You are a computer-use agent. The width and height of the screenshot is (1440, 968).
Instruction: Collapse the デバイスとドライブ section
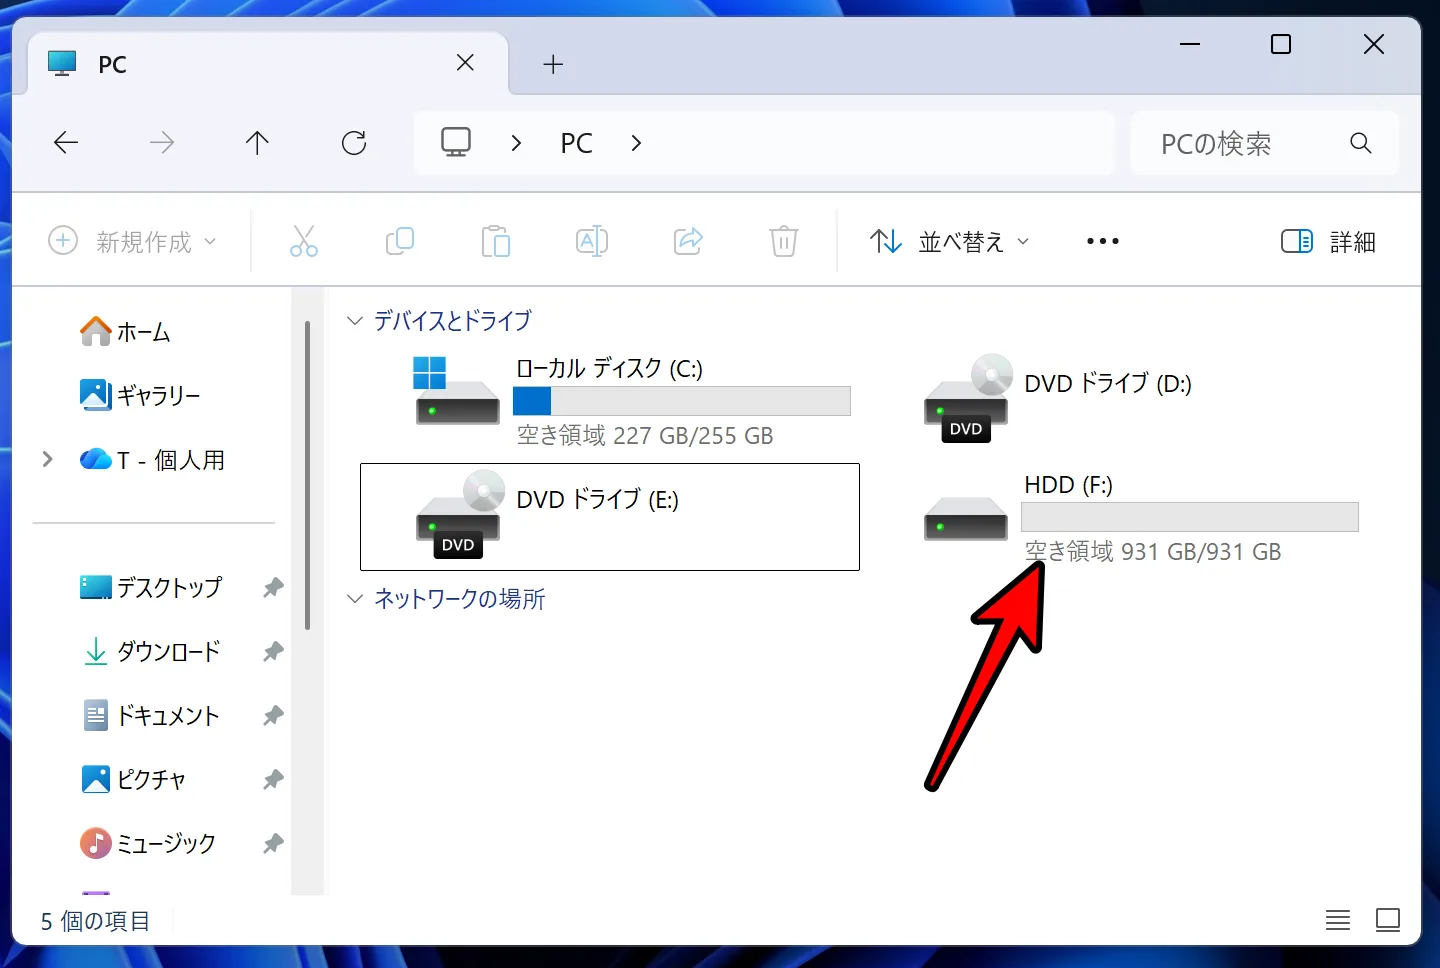(355, 320)
